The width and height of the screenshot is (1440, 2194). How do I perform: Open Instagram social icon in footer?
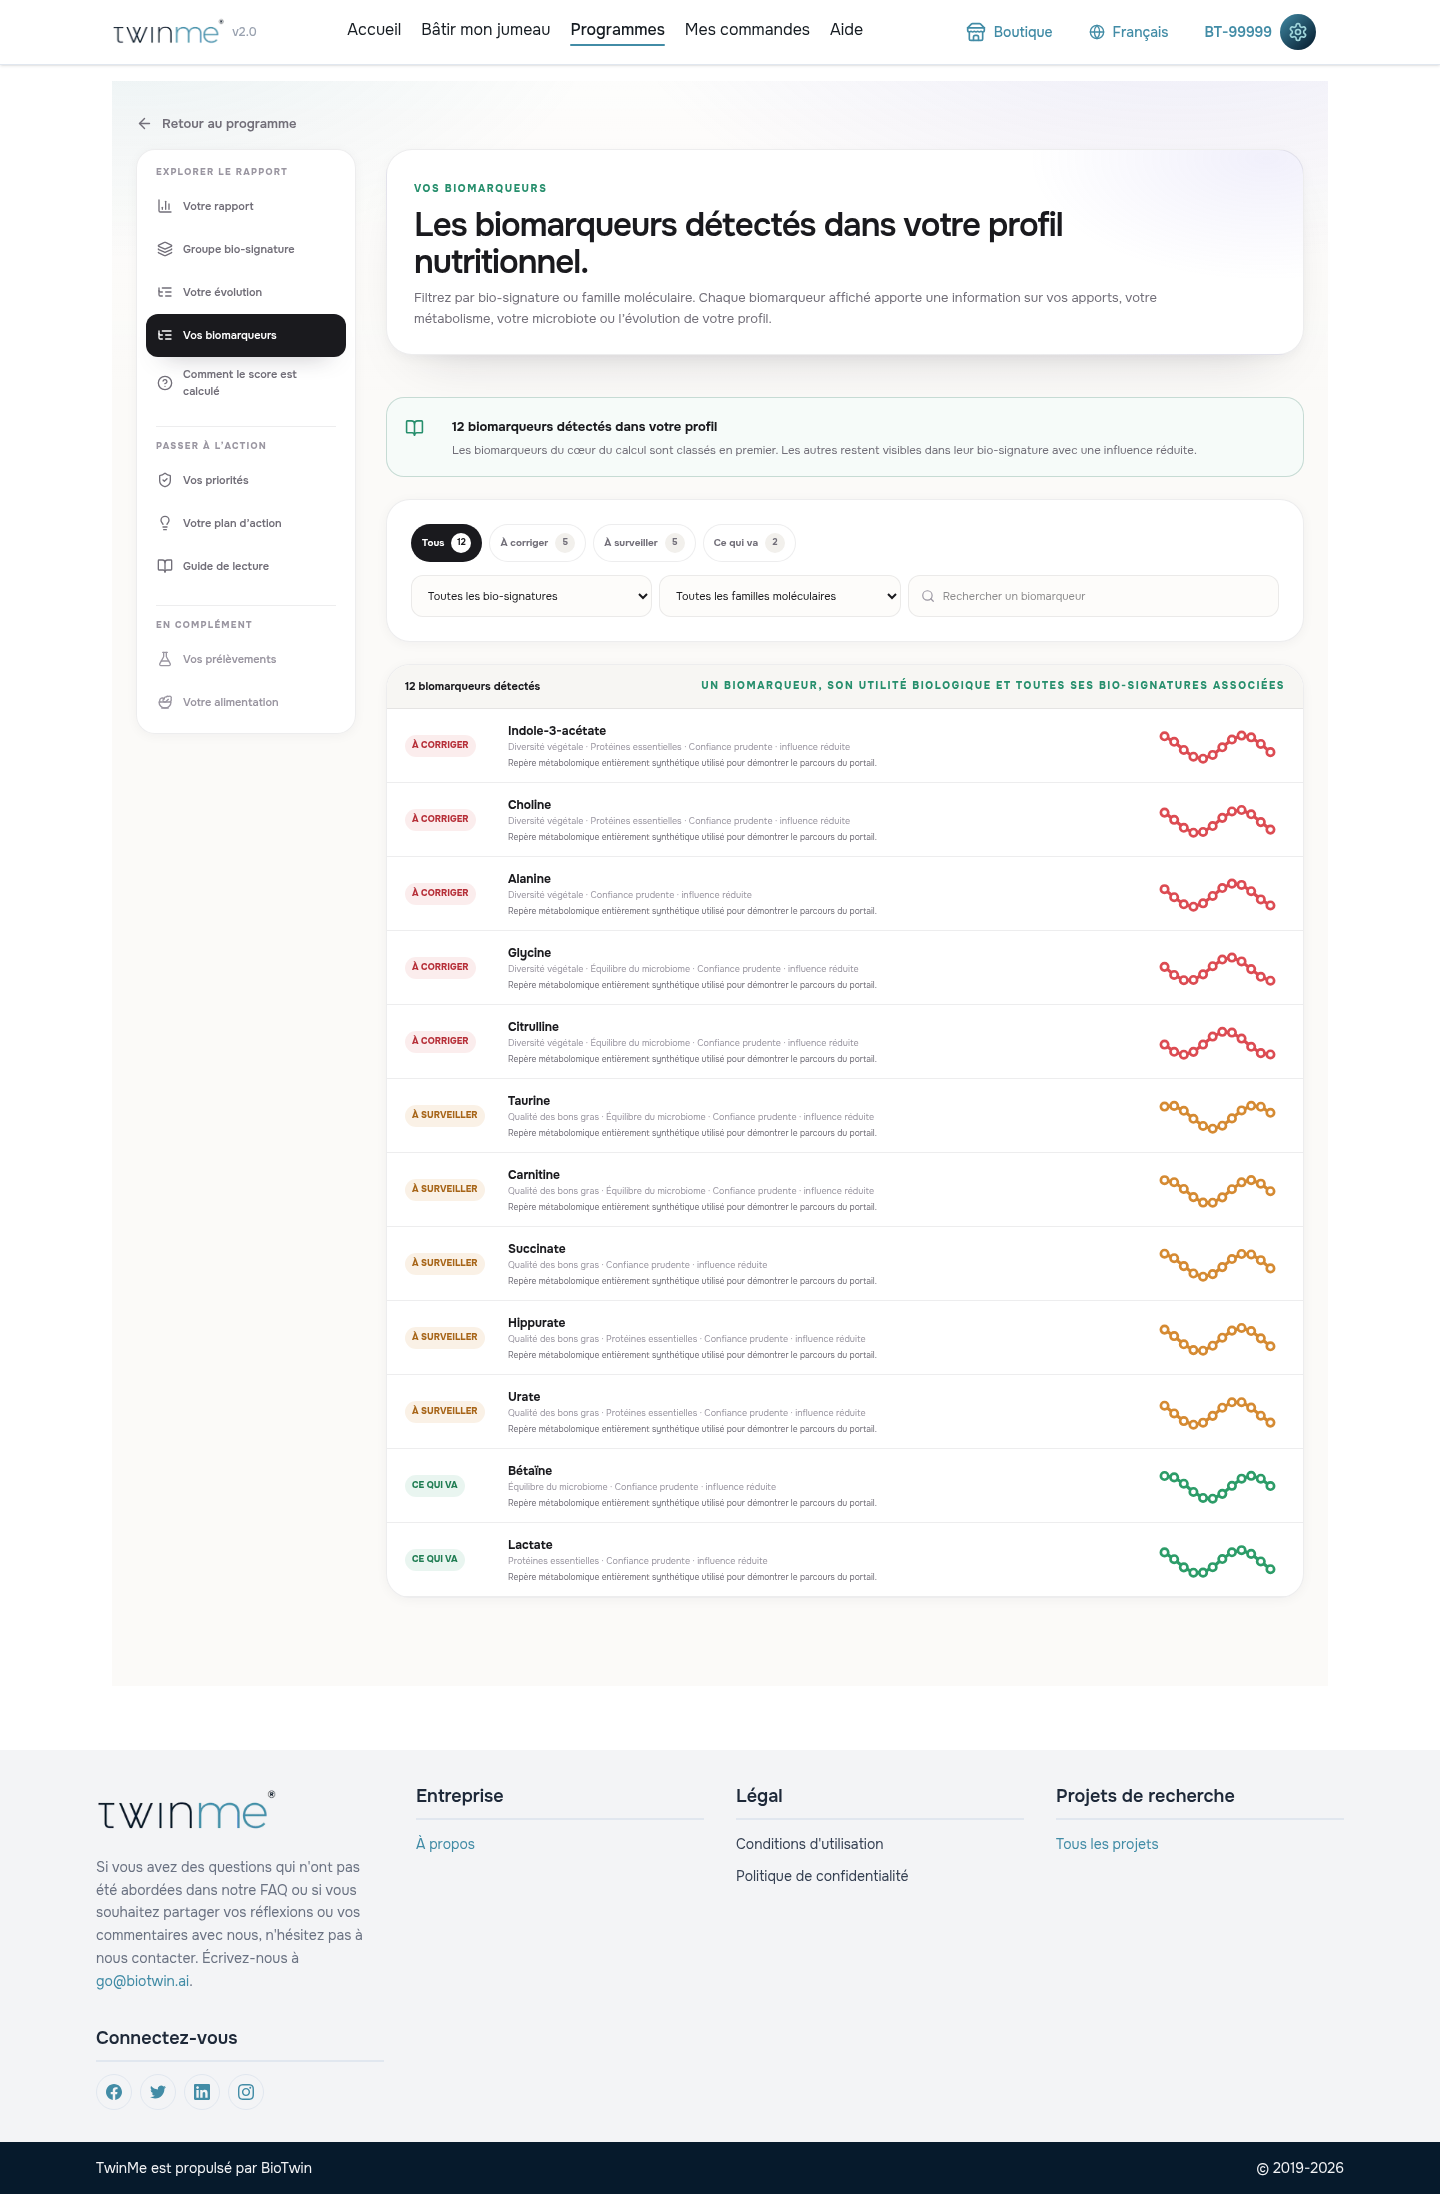pyautogui.click(x=246, y=2092)
